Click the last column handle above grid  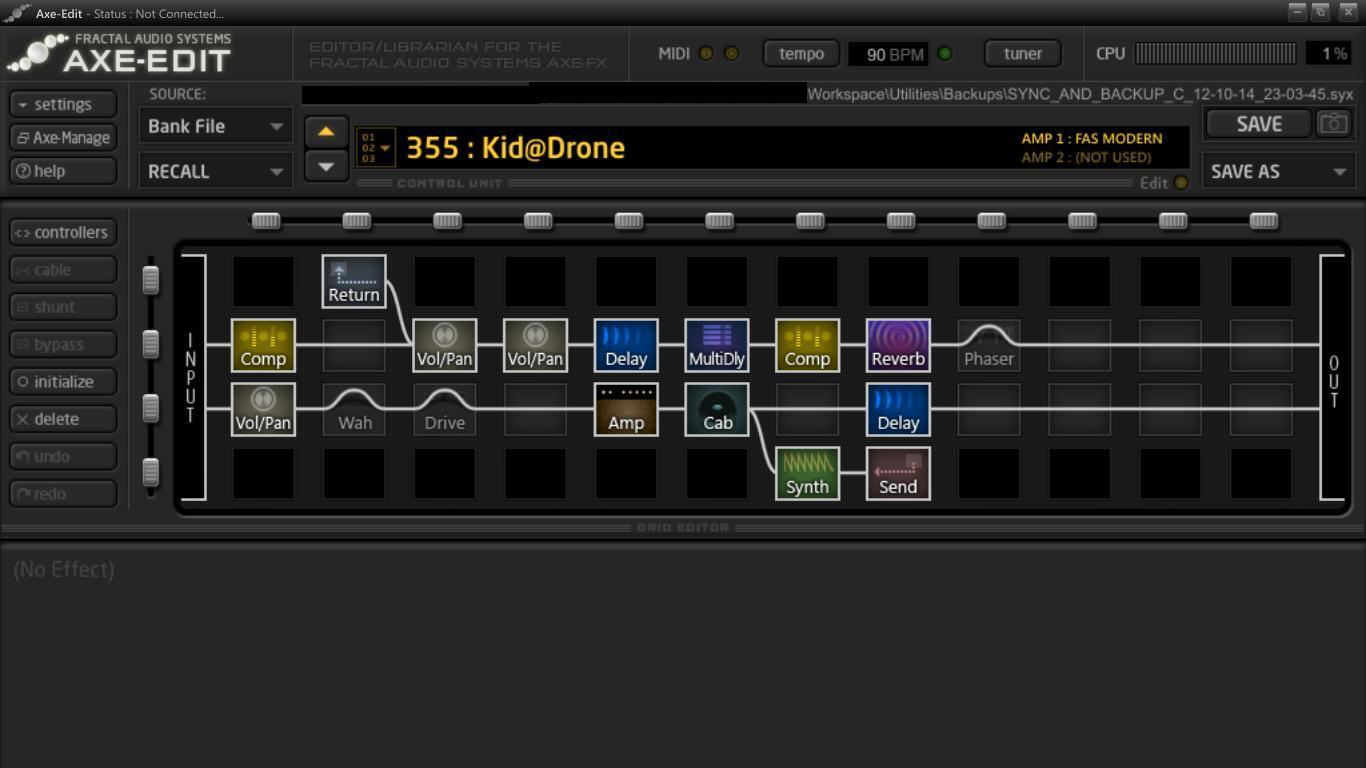click(x=1264, y=220)
